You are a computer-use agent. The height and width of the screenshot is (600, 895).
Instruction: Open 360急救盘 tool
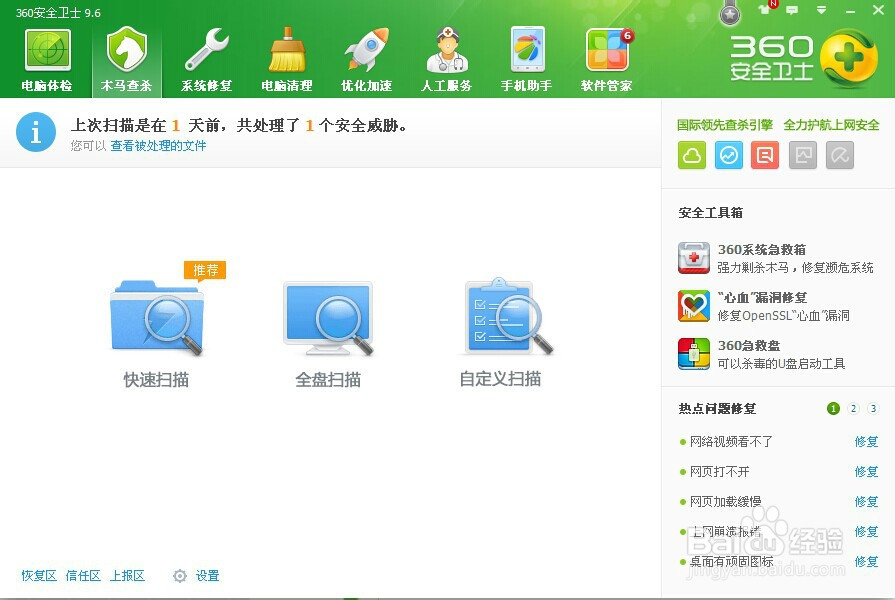(761, 354)
